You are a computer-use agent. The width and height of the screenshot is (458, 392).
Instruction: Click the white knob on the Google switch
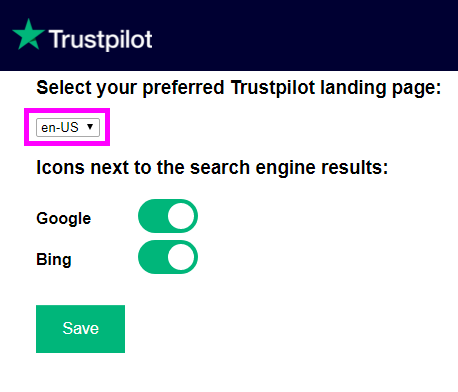[181, 216]
